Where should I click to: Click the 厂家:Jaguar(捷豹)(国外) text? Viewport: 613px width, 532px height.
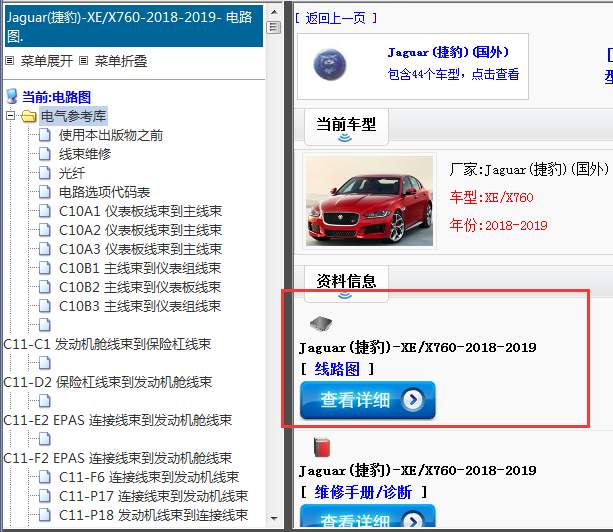(529, 170)
